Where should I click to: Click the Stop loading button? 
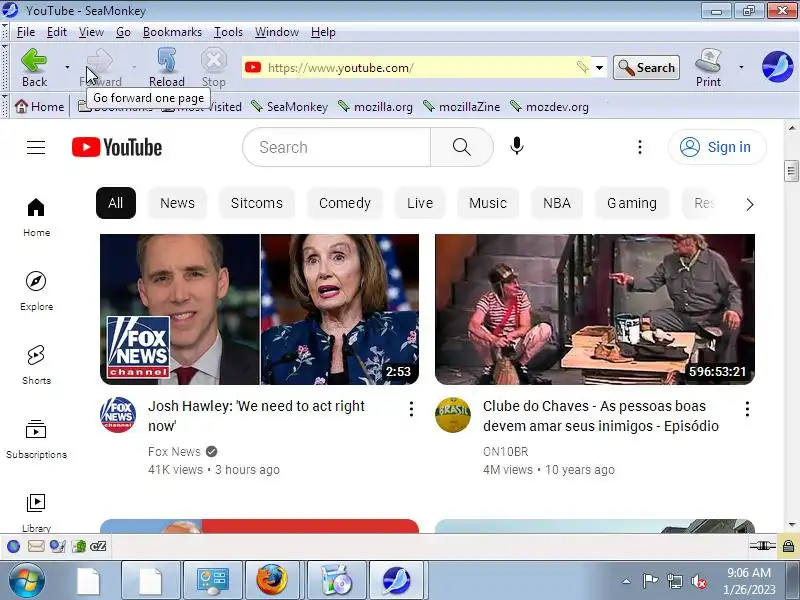pyautogui.click(x=213, y=67)
